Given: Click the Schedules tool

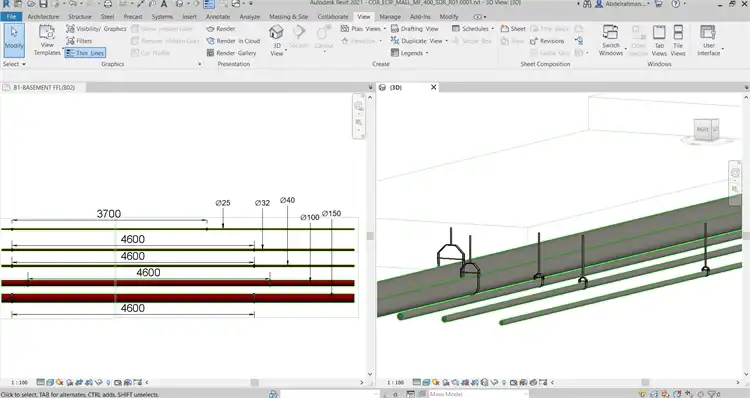Looking at the screenshot, I should coord(470,29).
